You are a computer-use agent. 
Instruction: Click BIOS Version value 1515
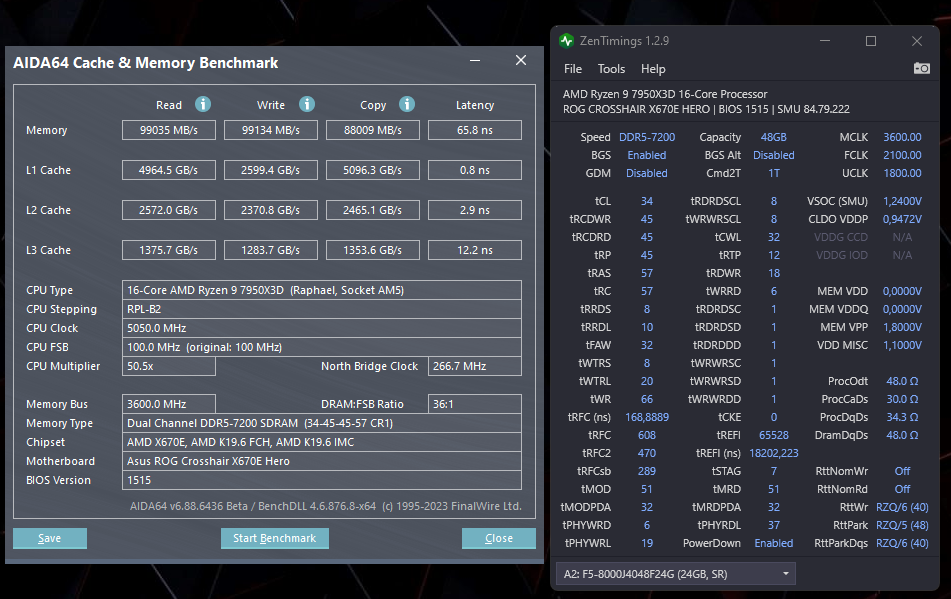321,480
